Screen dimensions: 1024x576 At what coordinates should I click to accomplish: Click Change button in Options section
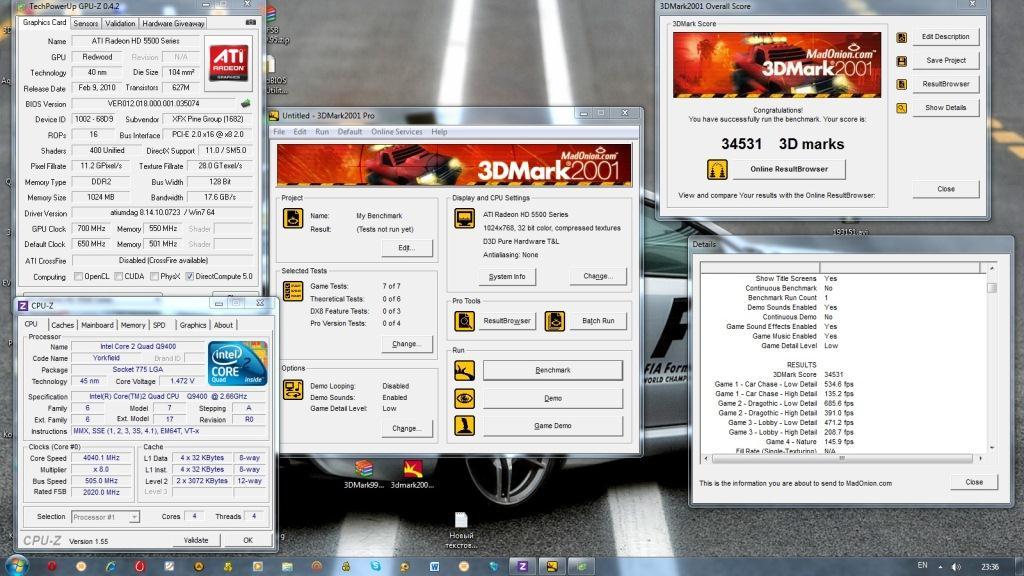click(x=406, y=429)
